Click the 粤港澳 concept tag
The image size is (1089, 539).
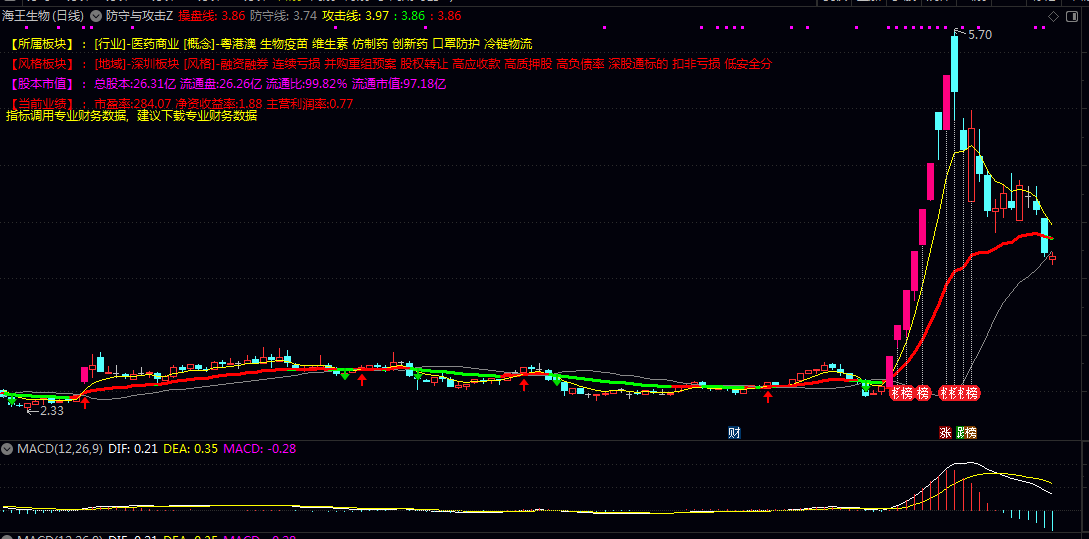[240, 44]
